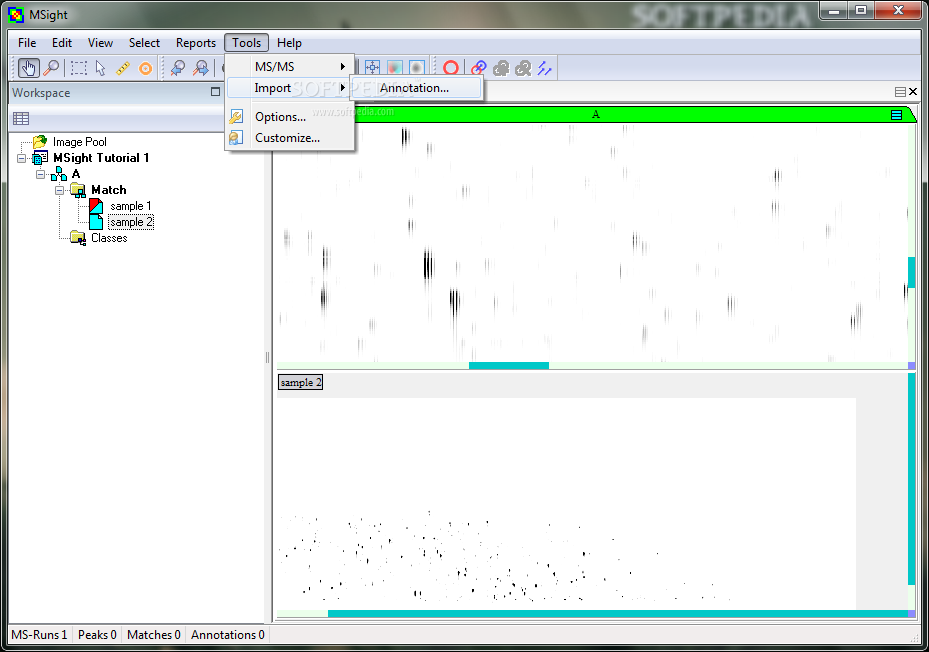Screen dimensions: 929x652
Task: Click the gray blurred spot icon
Action: tap(417, 68)
